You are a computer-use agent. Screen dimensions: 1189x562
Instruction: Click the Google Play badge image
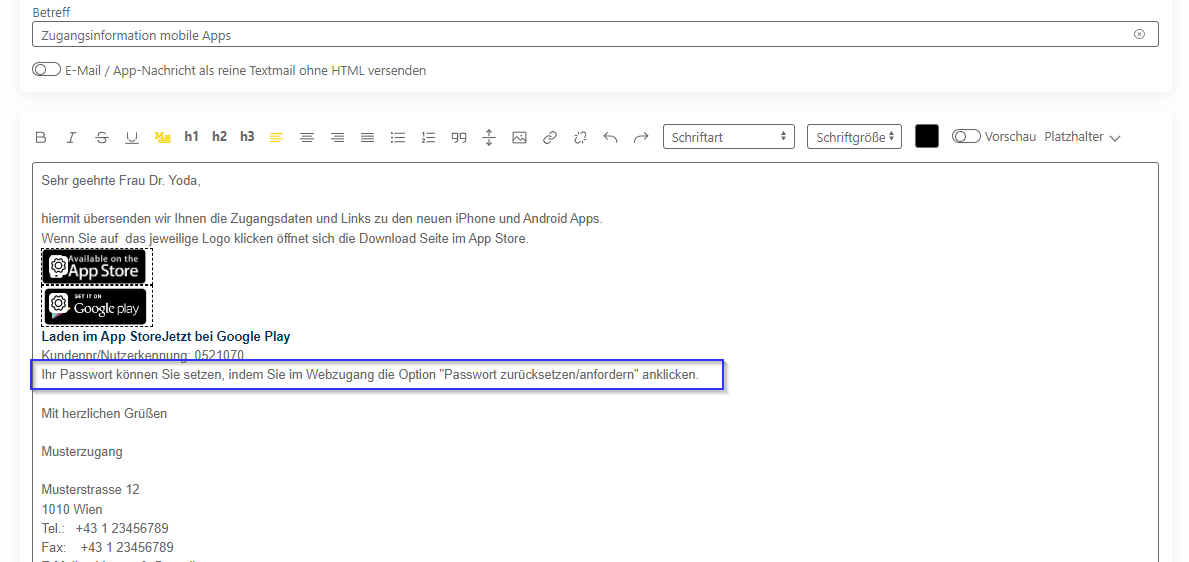pos(96,307)
